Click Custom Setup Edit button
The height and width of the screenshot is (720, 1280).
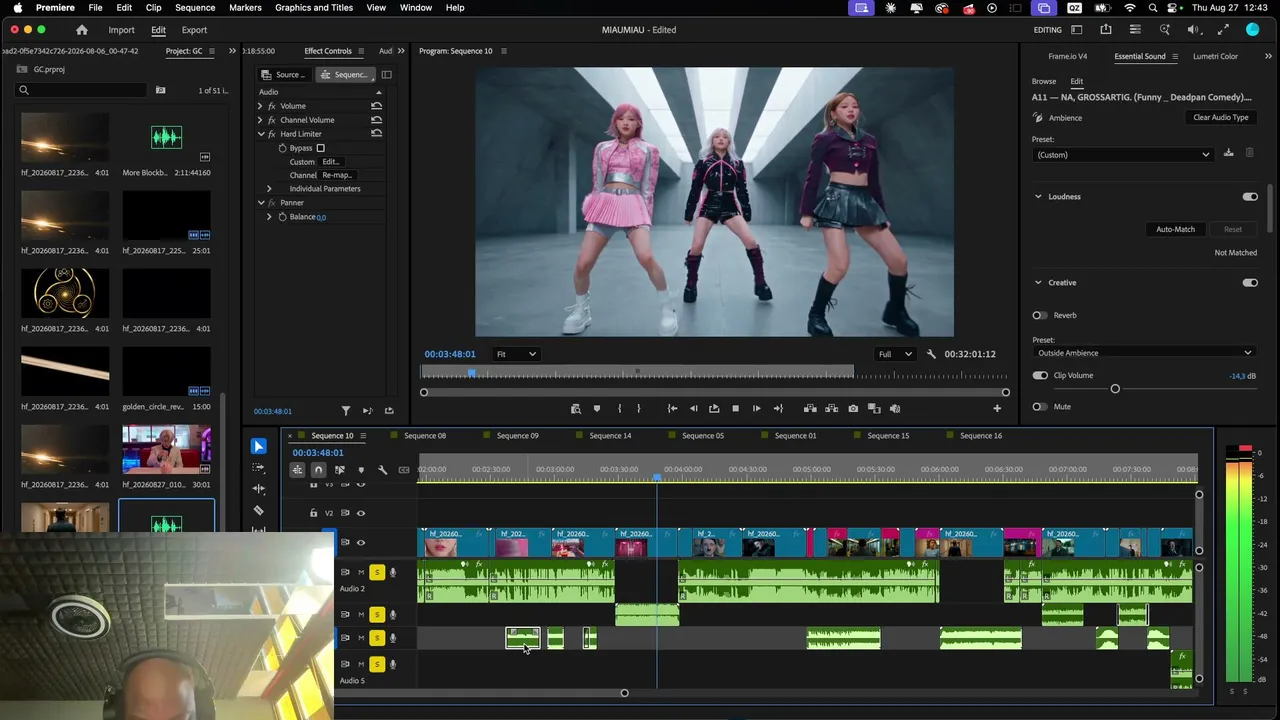[x=331, y=162]
